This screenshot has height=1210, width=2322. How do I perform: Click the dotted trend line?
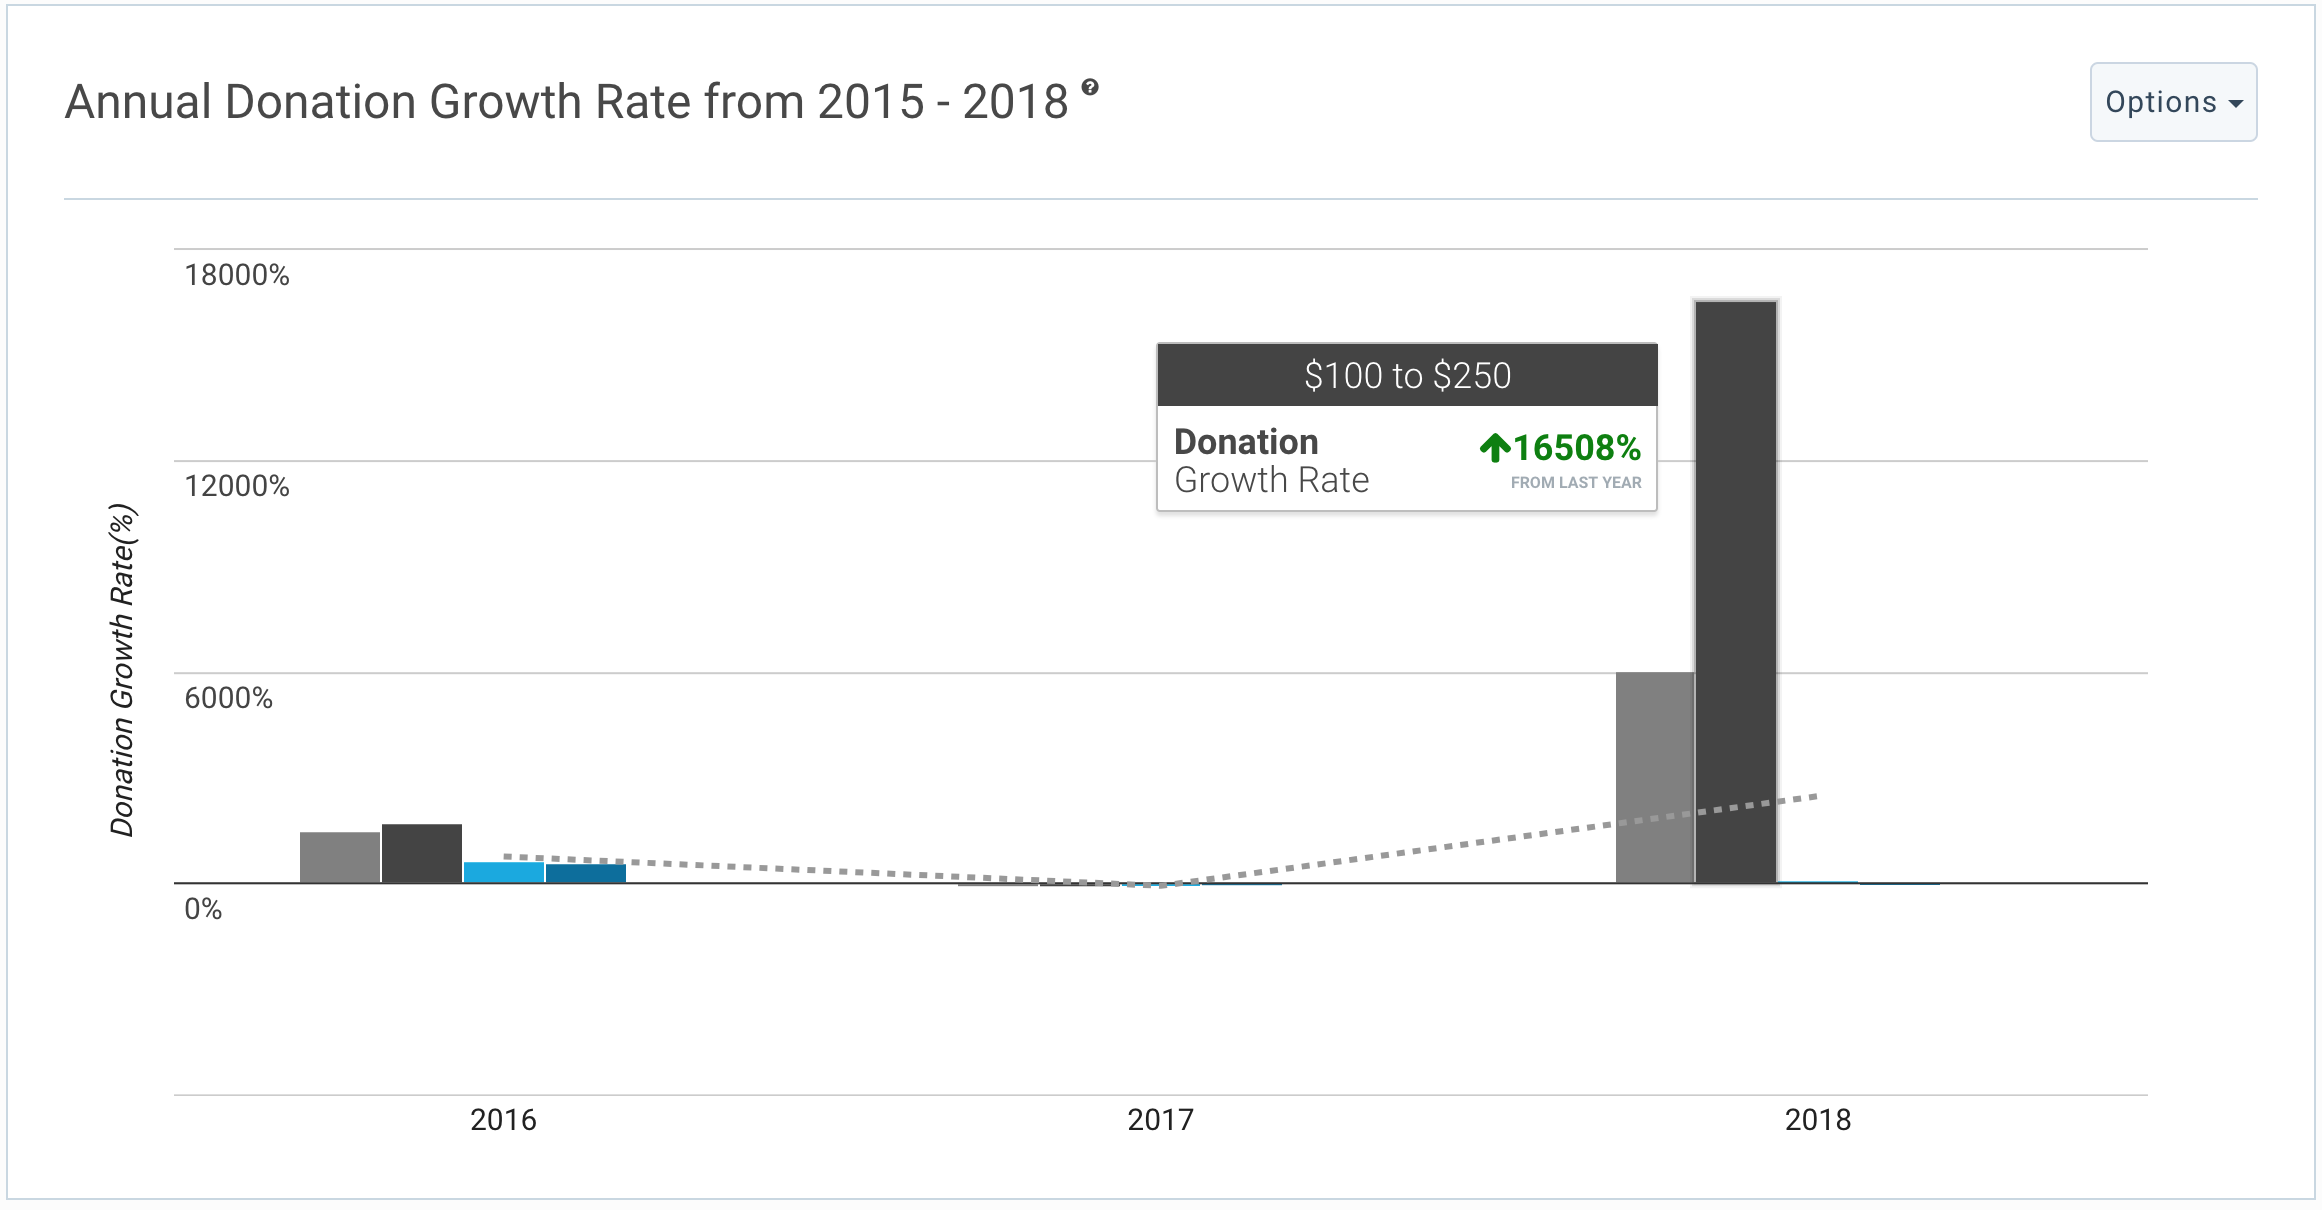tap(1400, 852)
